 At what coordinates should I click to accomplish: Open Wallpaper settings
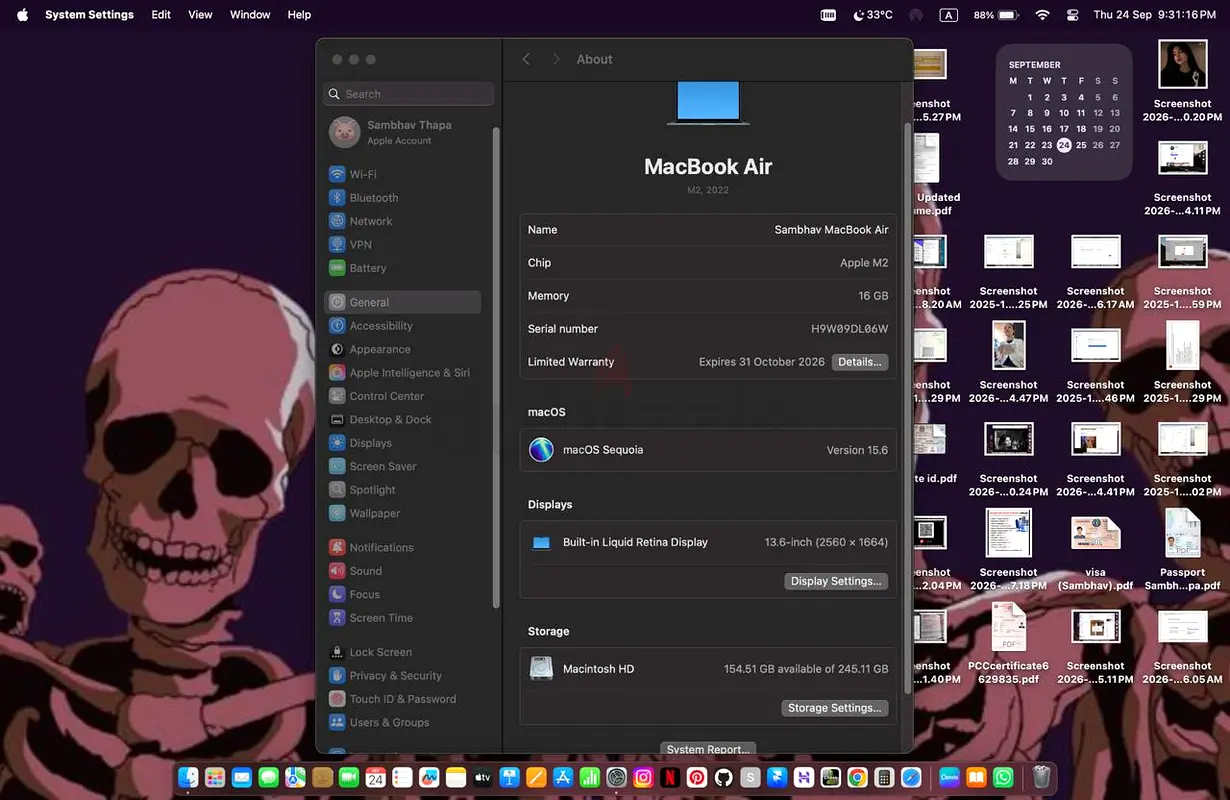coord(402,513)
